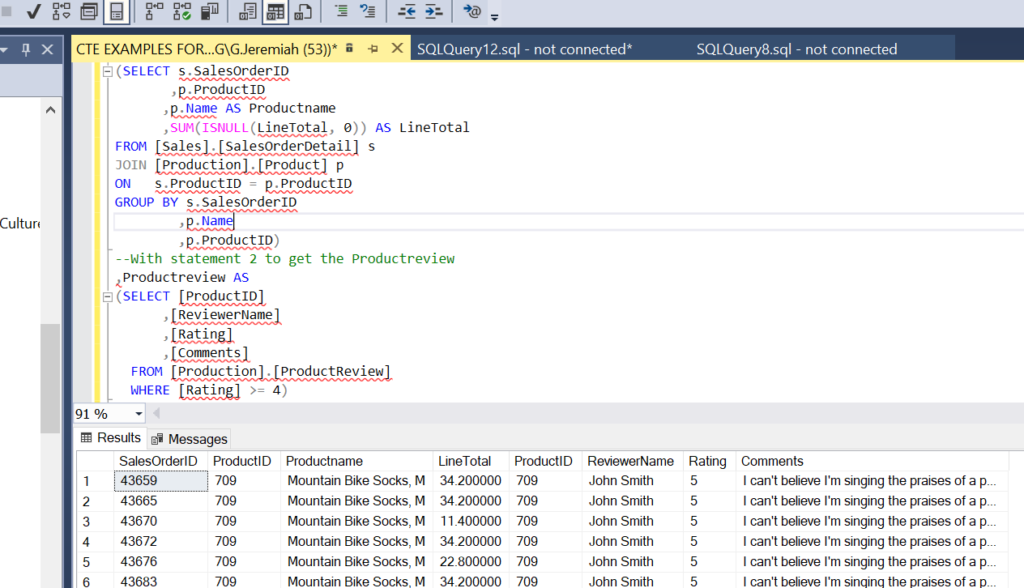Comment out the selected lines
This screenshot has height=588, width=1024.
(x=341, y=12)
